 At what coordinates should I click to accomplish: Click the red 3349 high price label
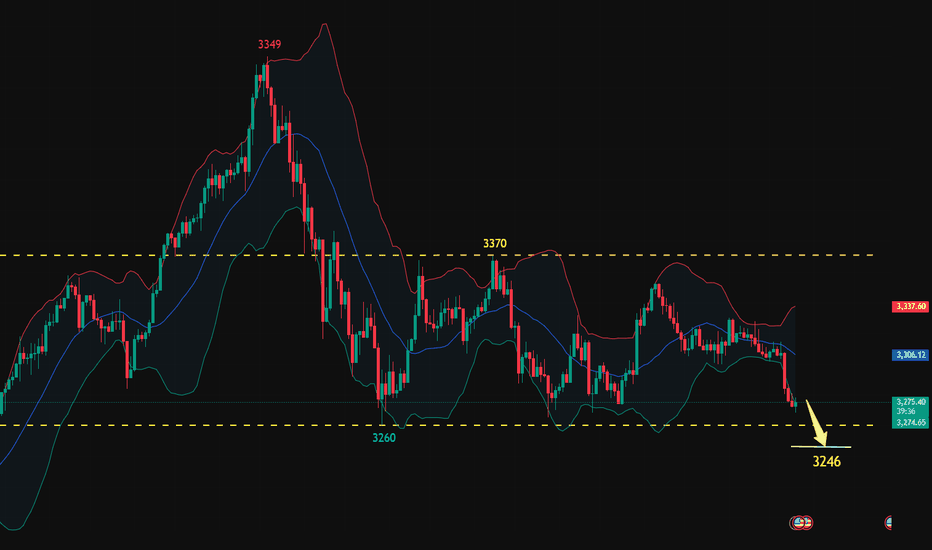coord(269,45)
